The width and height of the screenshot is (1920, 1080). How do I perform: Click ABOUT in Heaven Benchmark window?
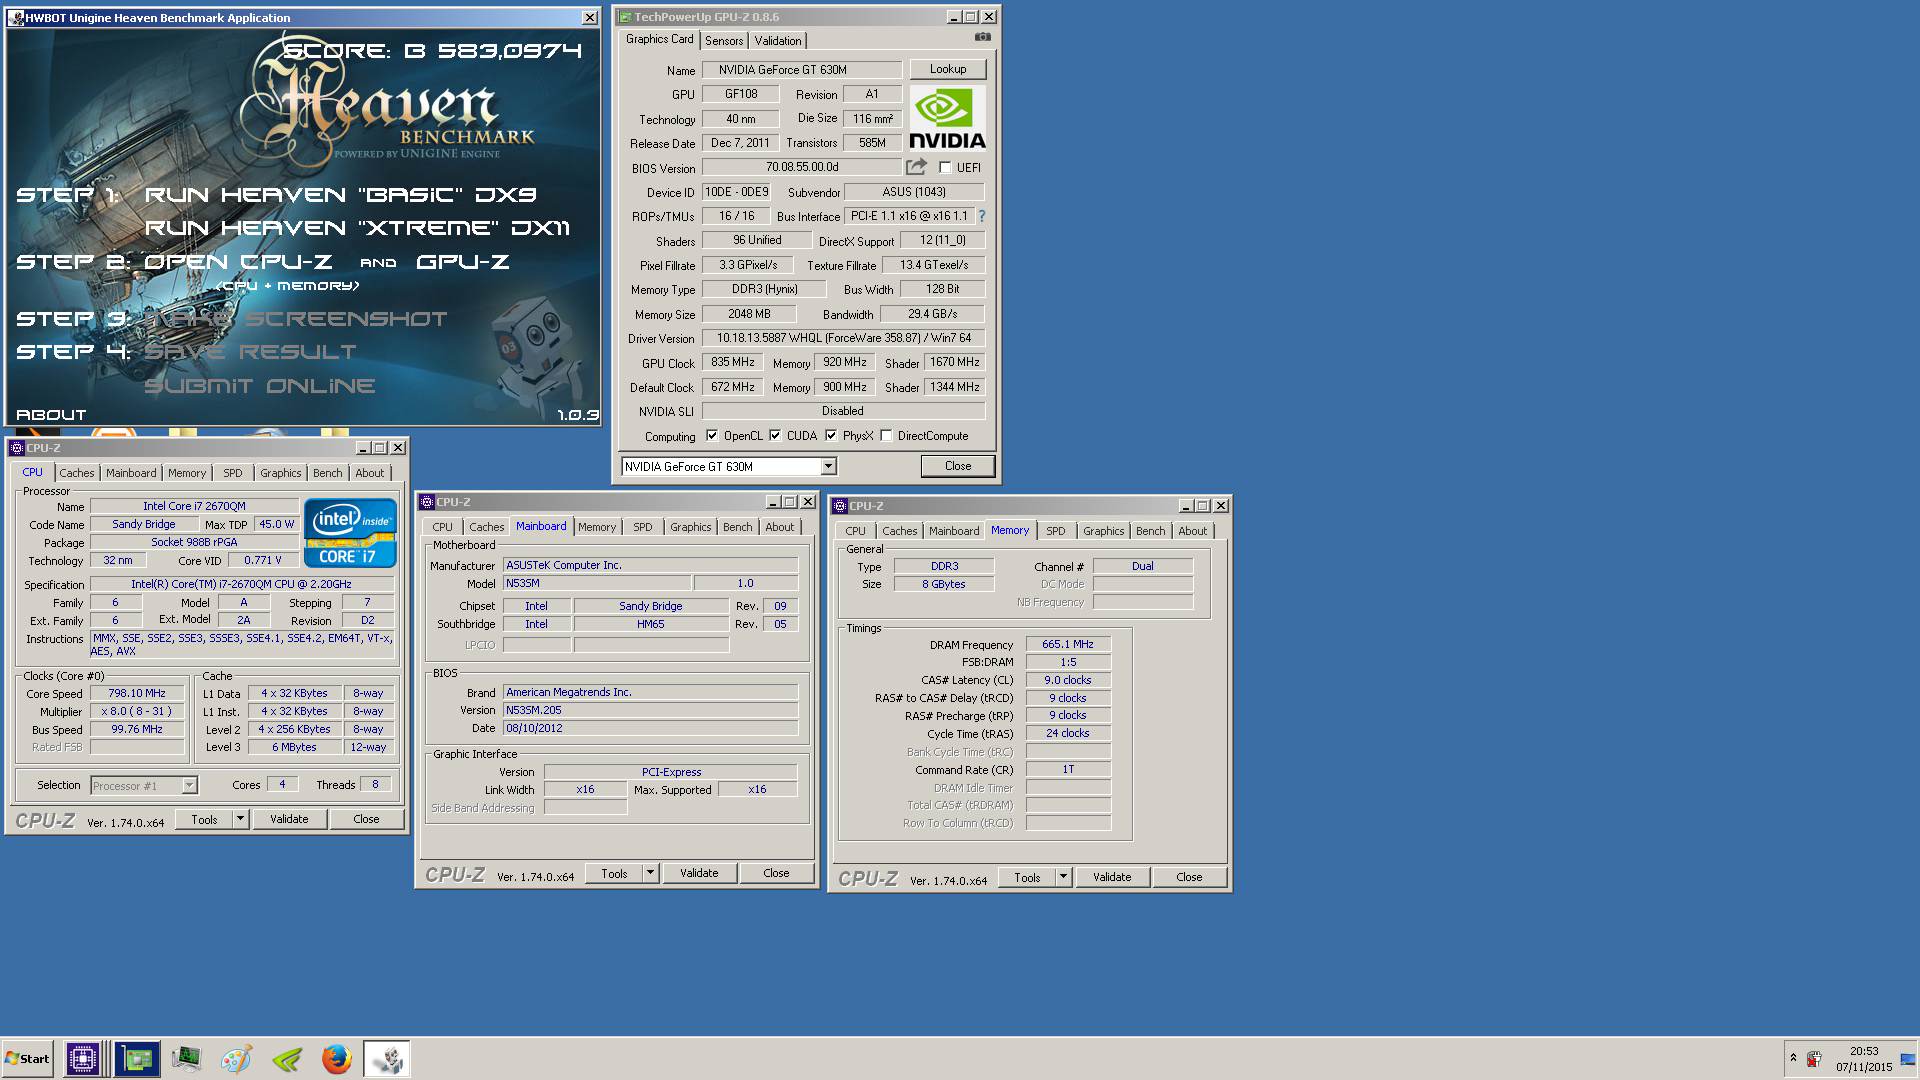coord(51,414)
